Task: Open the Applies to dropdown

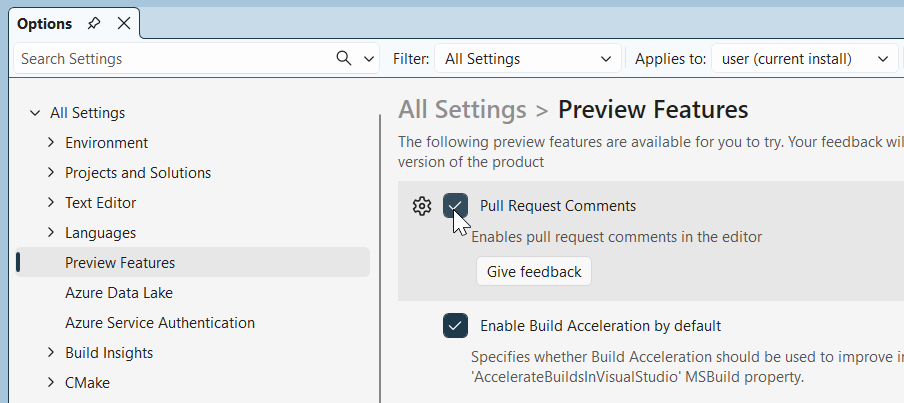Action: click(804, 59)
